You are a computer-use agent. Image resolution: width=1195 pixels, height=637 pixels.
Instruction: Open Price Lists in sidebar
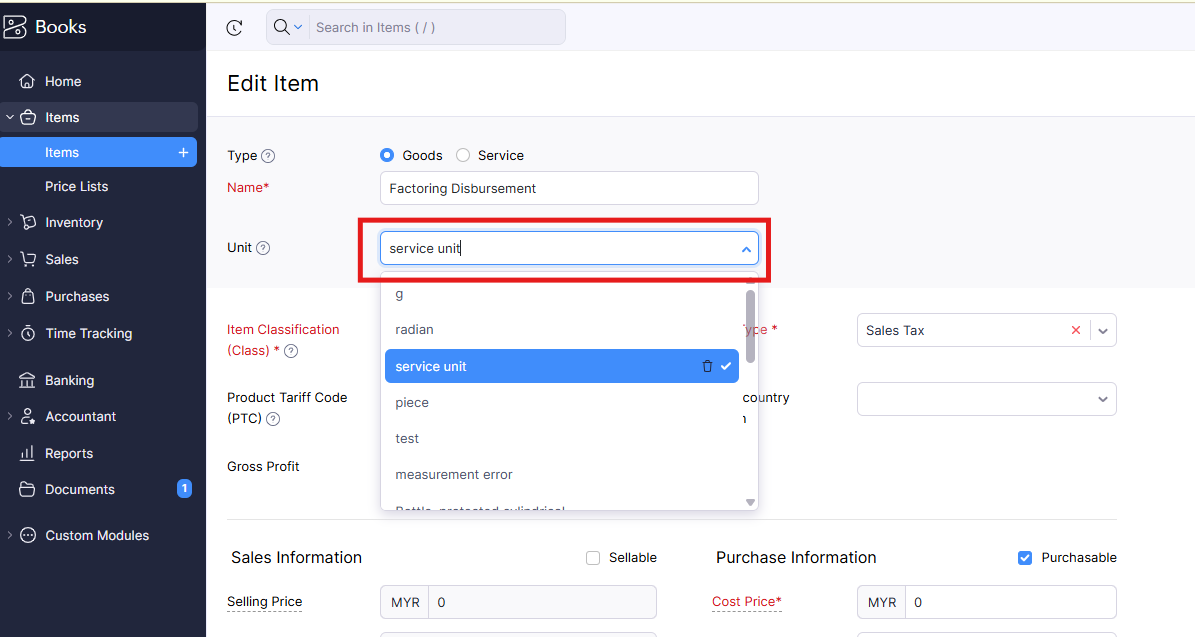tap(76, 187)
